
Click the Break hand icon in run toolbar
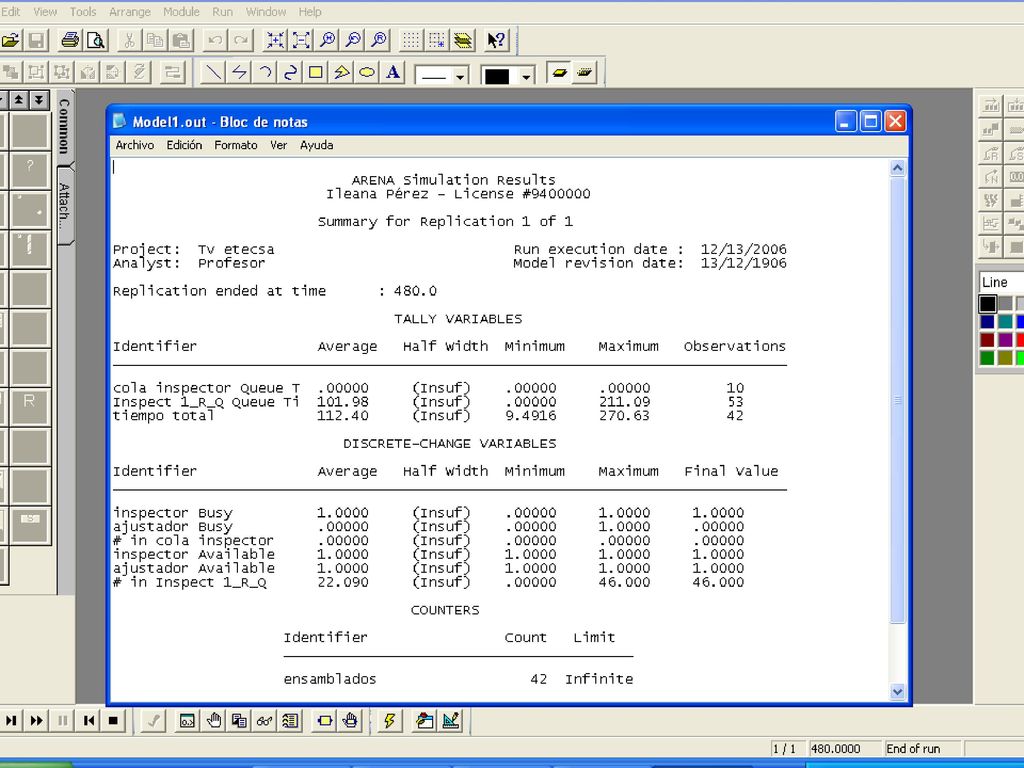(214, 721)
